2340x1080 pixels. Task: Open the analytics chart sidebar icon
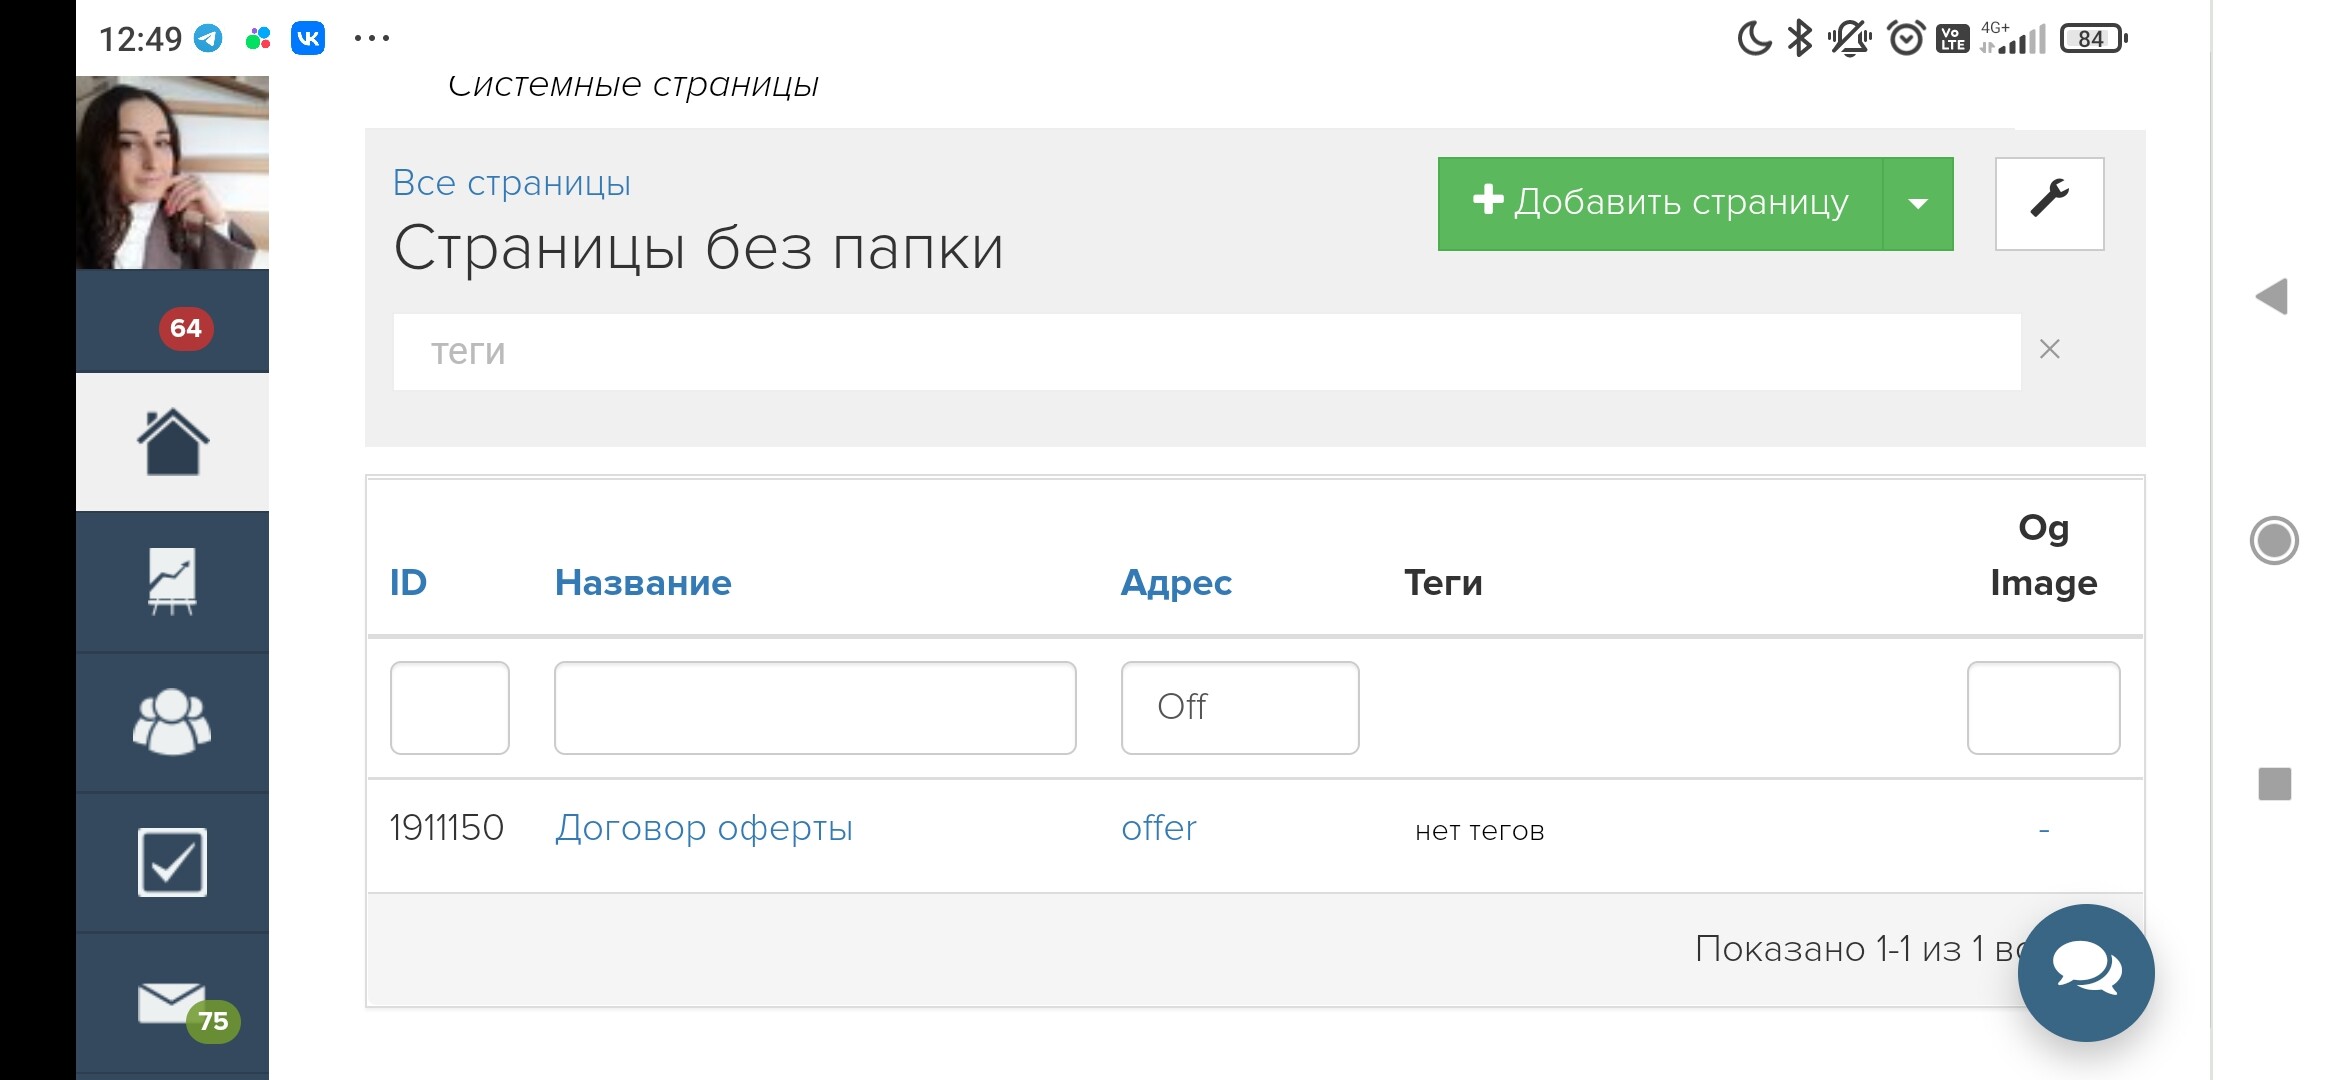(x=172, y=582)
